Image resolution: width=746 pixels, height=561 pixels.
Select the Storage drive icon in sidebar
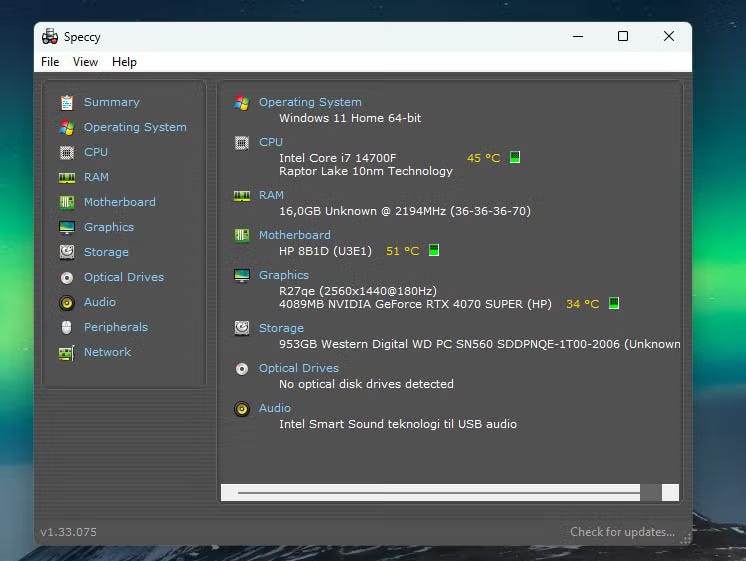(67, 252)
